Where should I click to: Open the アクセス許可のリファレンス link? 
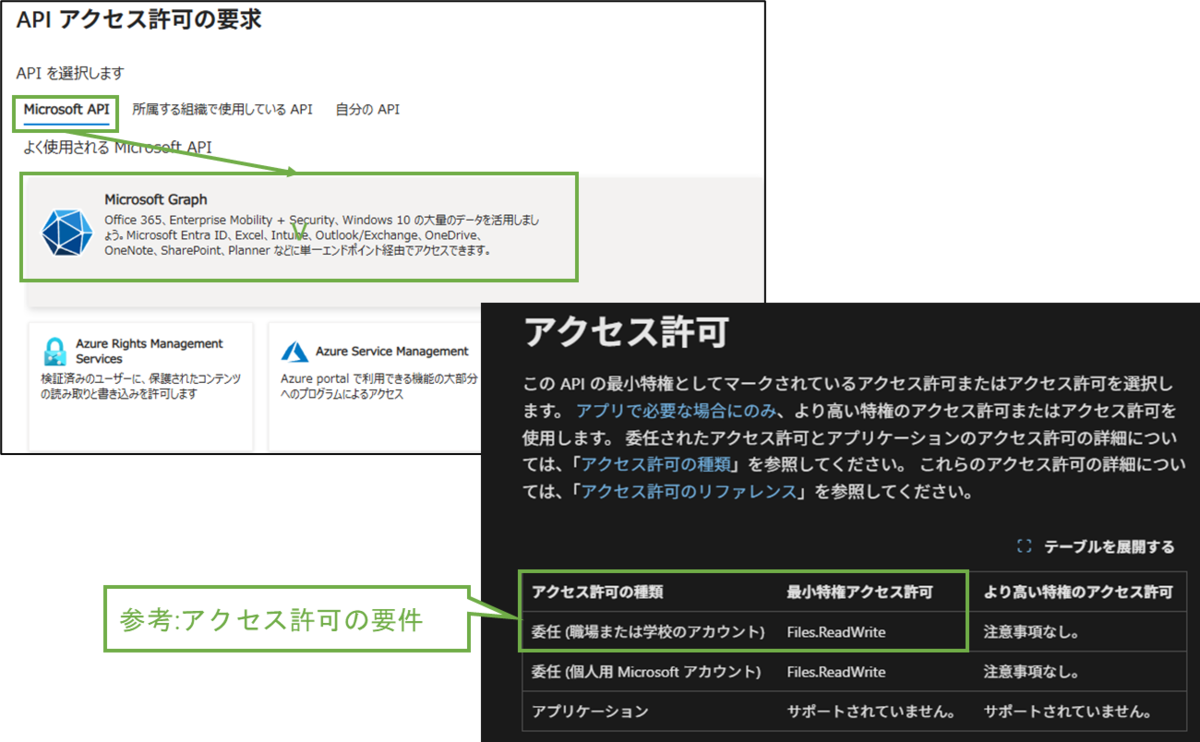(x=689, y=492)
